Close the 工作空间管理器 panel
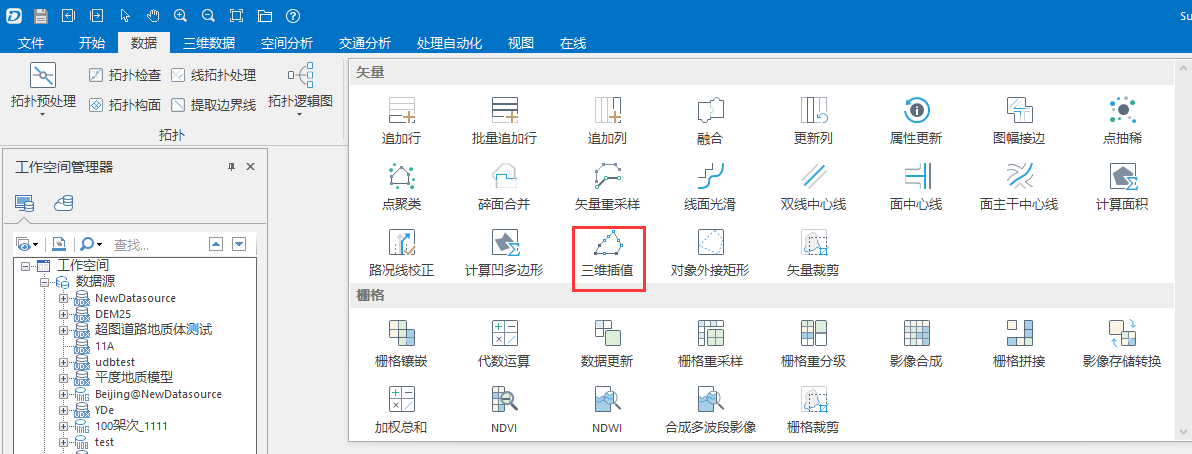The image size is (1192, 454). 251,167
